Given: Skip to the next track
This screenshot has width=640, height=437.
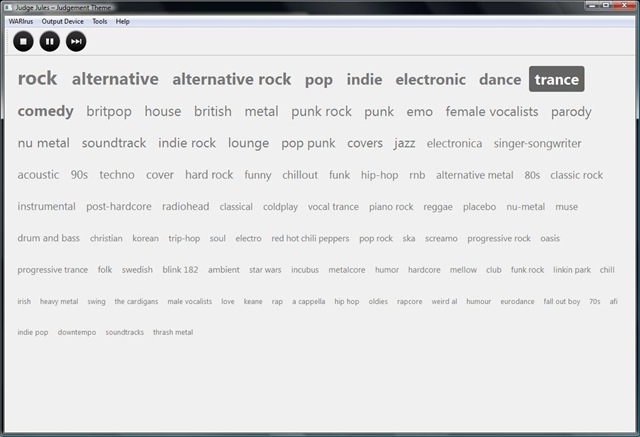Looking at the screenshot, I should [x=76, y=41].
